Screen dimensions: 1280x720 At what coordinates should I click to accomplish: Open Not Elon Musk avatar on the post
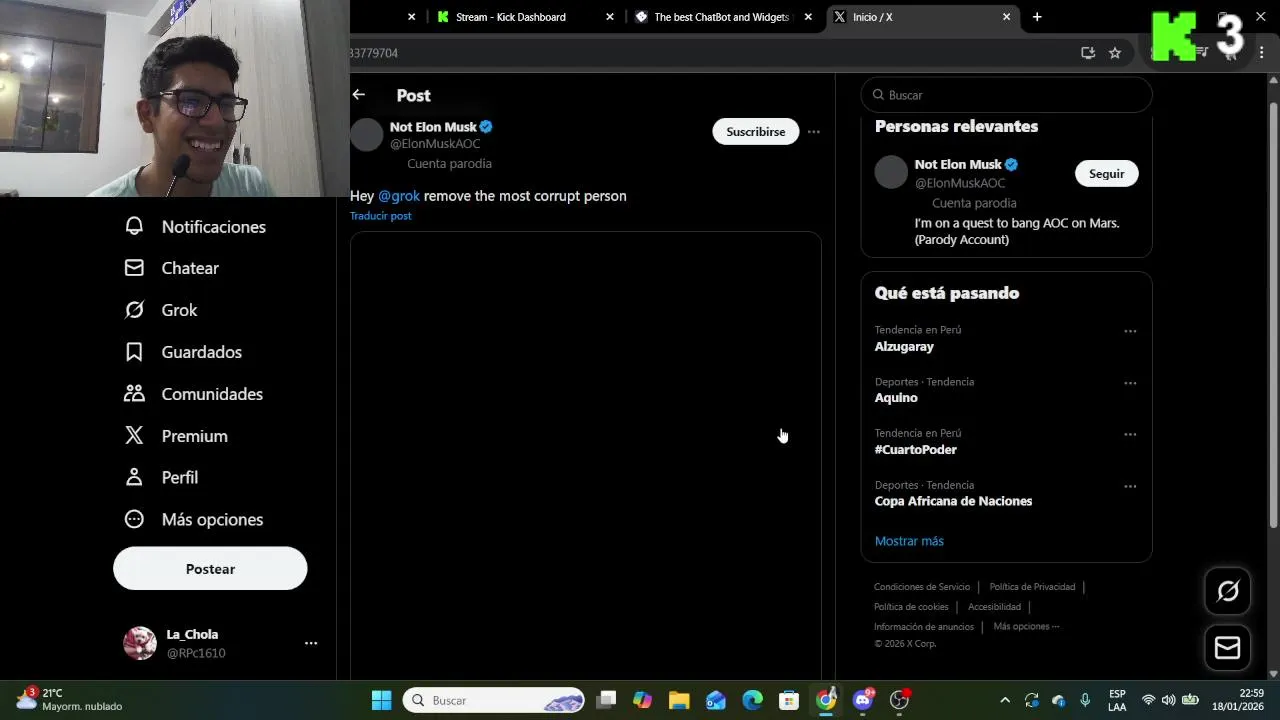367,135
